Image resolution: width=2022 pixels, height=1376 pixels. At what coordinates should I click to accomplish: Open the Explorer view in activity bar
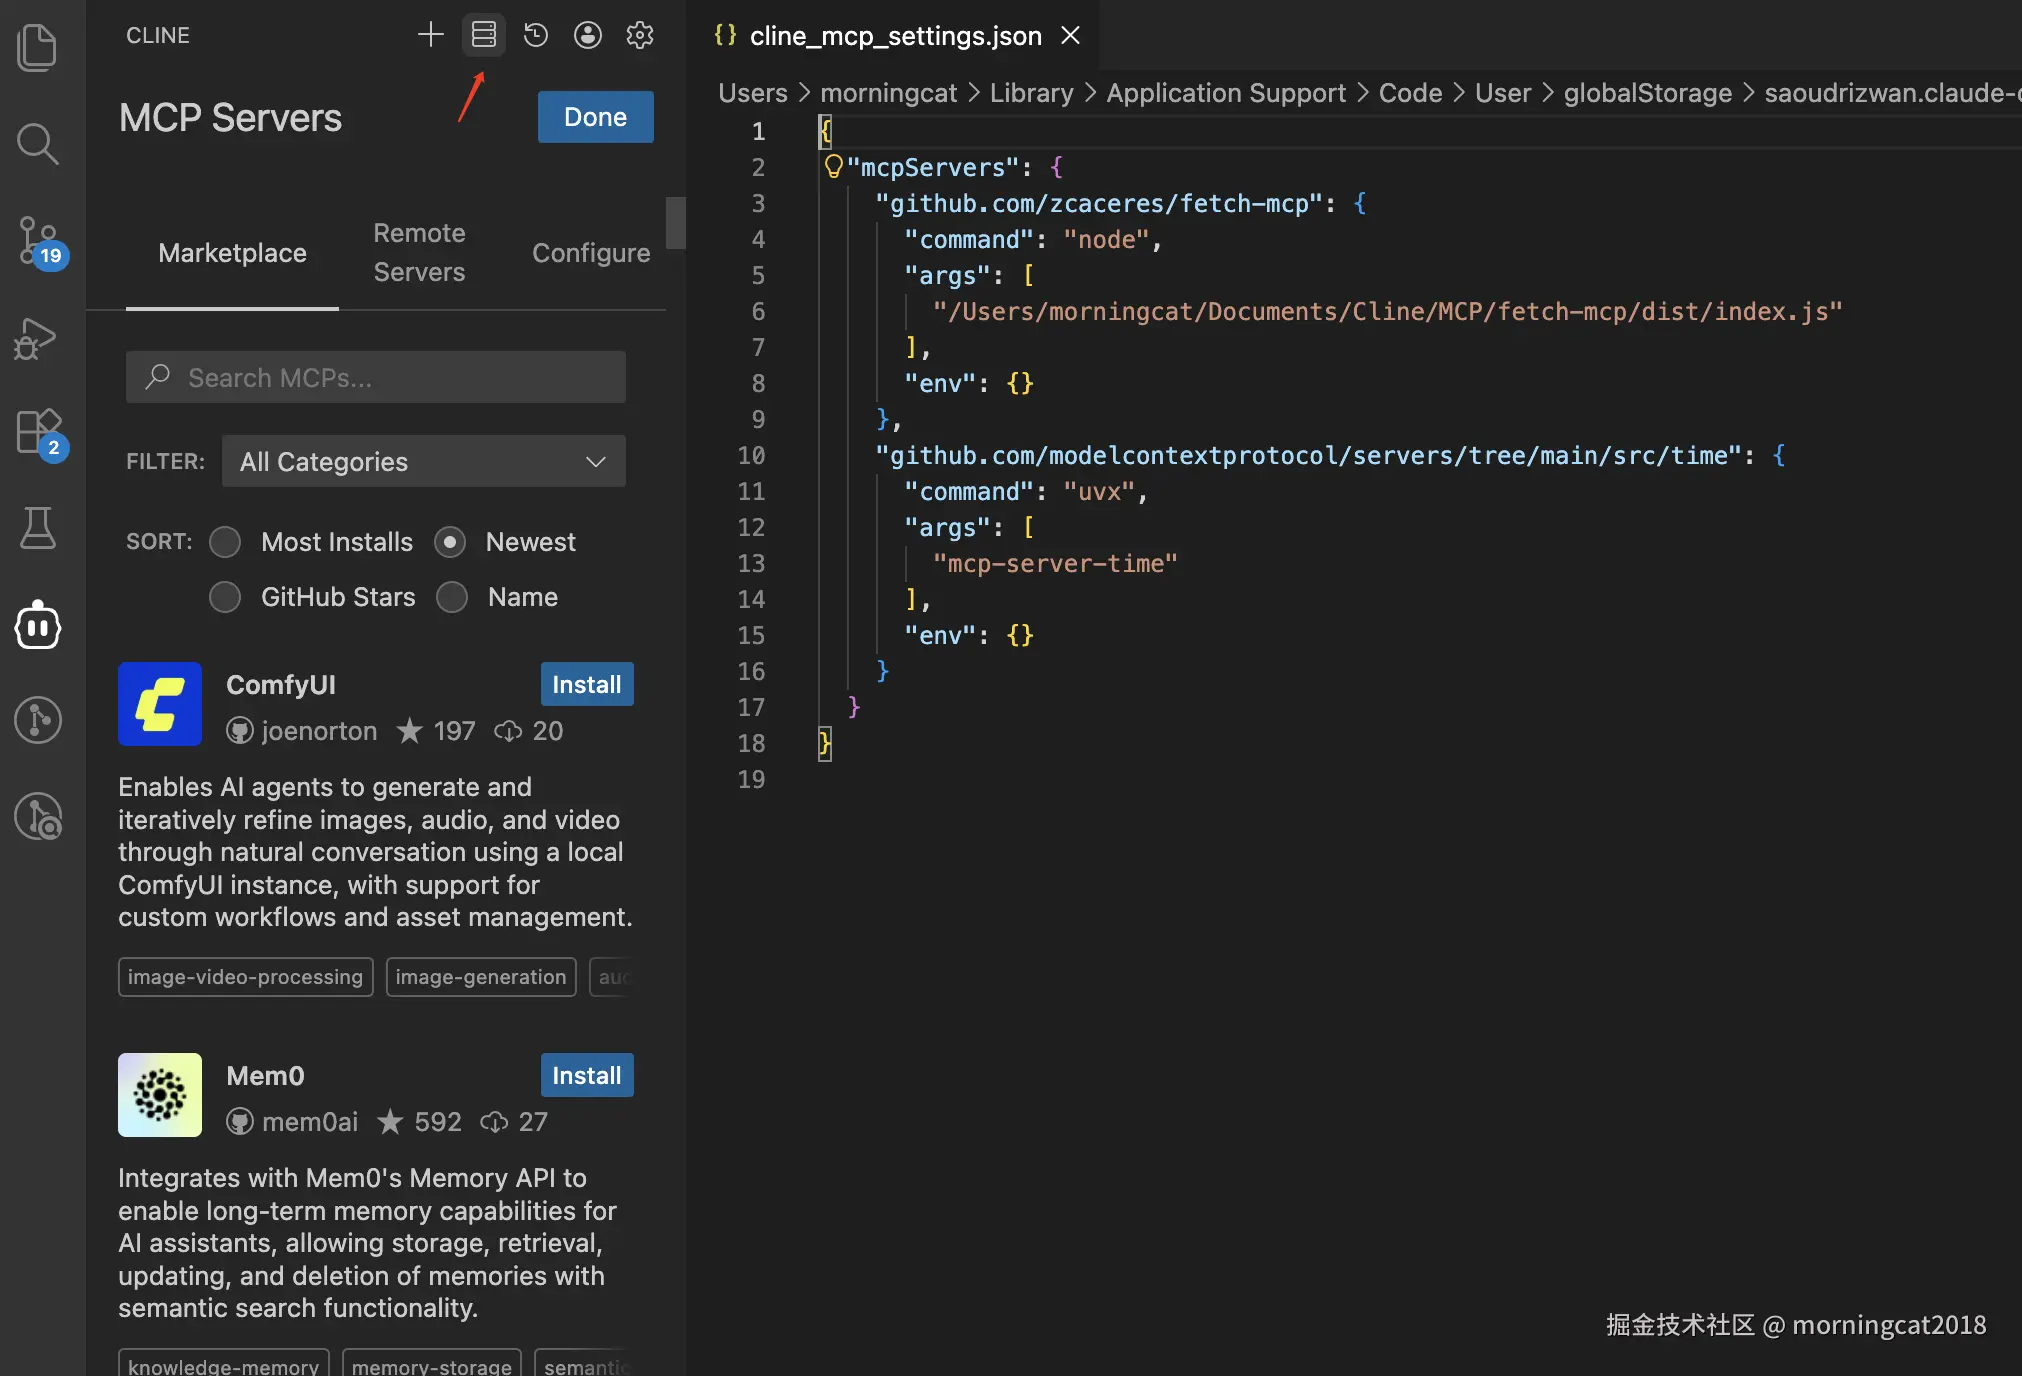(38, 47)
